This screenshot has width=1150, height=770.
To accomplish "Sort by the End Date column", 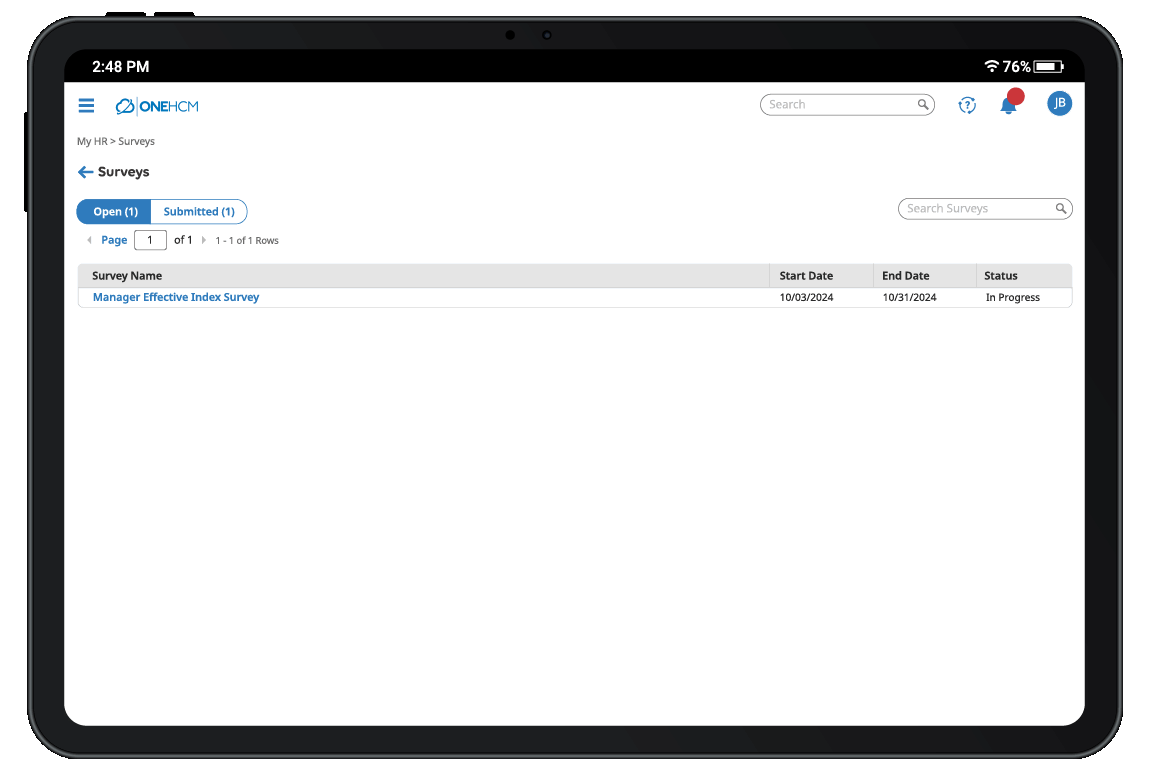I will (x=905, y=275).
